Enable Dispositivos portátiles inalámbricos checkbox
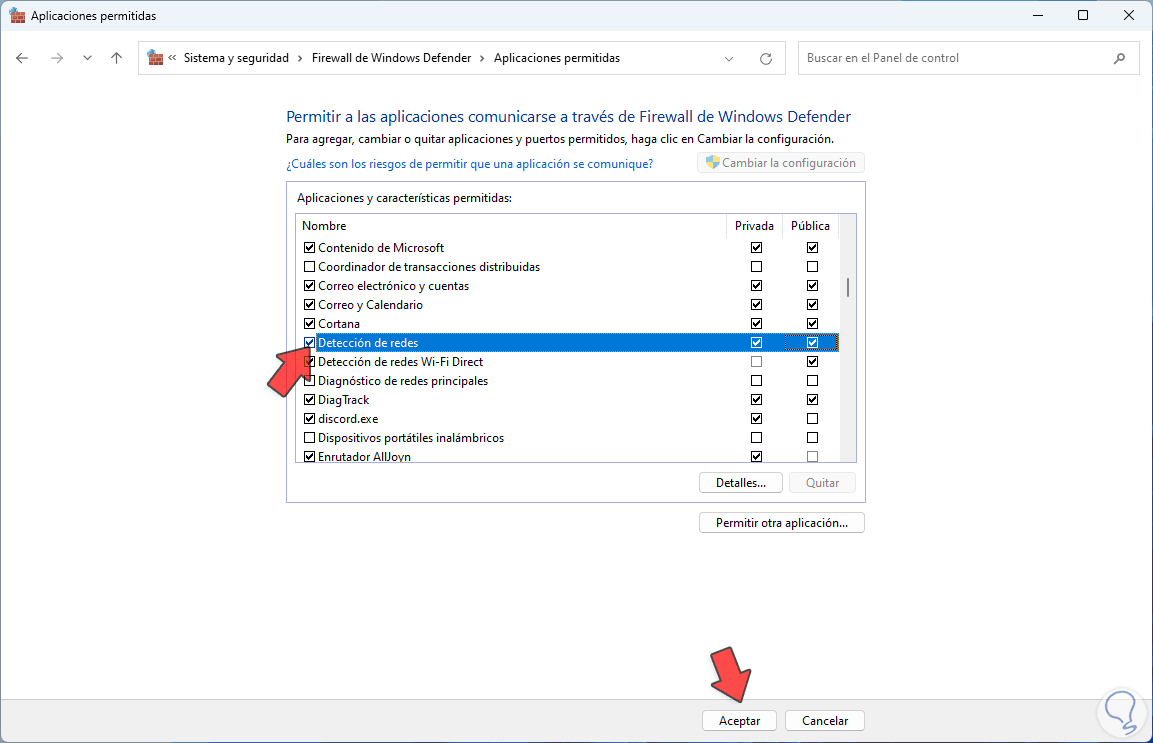 tap(310, 438)
